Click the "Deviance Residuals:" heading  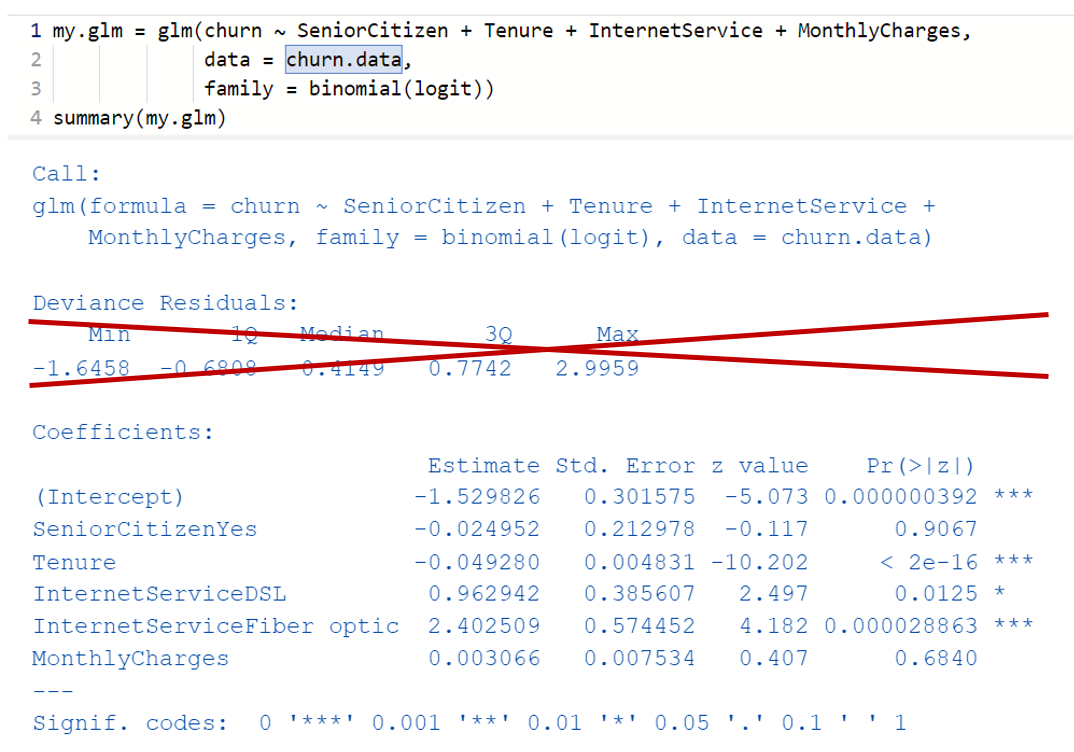point(165,303)
